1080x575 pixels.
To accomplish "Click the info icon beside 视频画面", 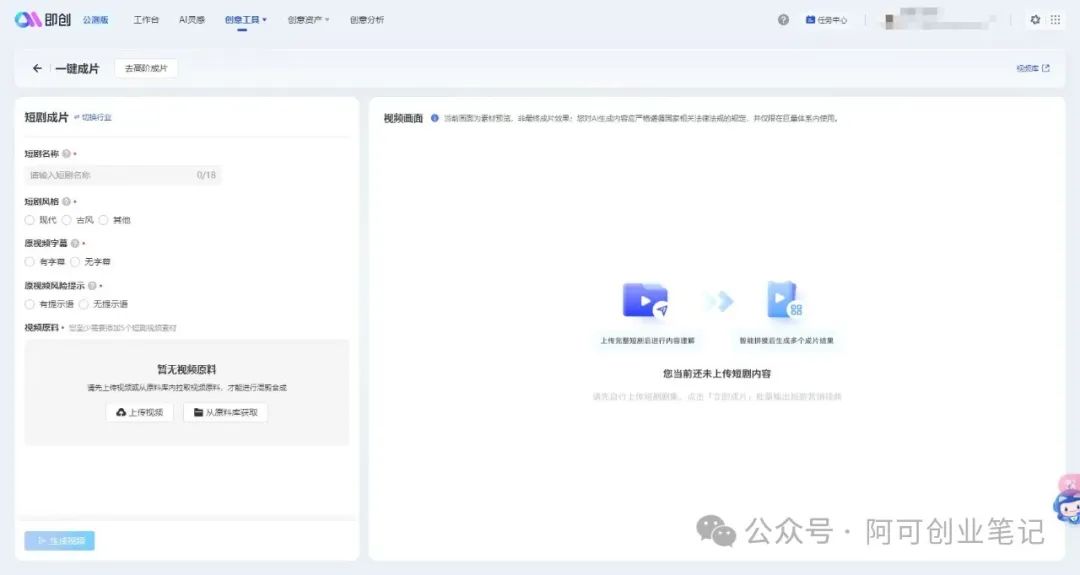I will [435, 118].
